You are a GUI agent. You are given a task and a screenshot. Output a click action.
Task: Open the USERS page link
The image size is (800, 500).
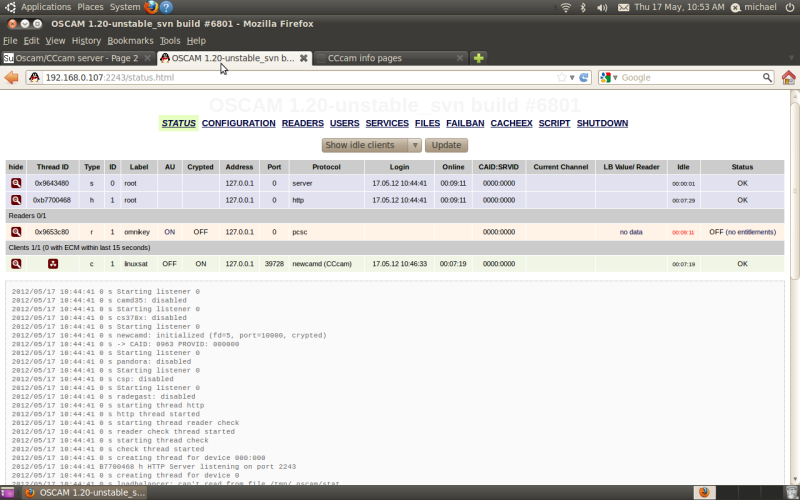coord(344,123)
